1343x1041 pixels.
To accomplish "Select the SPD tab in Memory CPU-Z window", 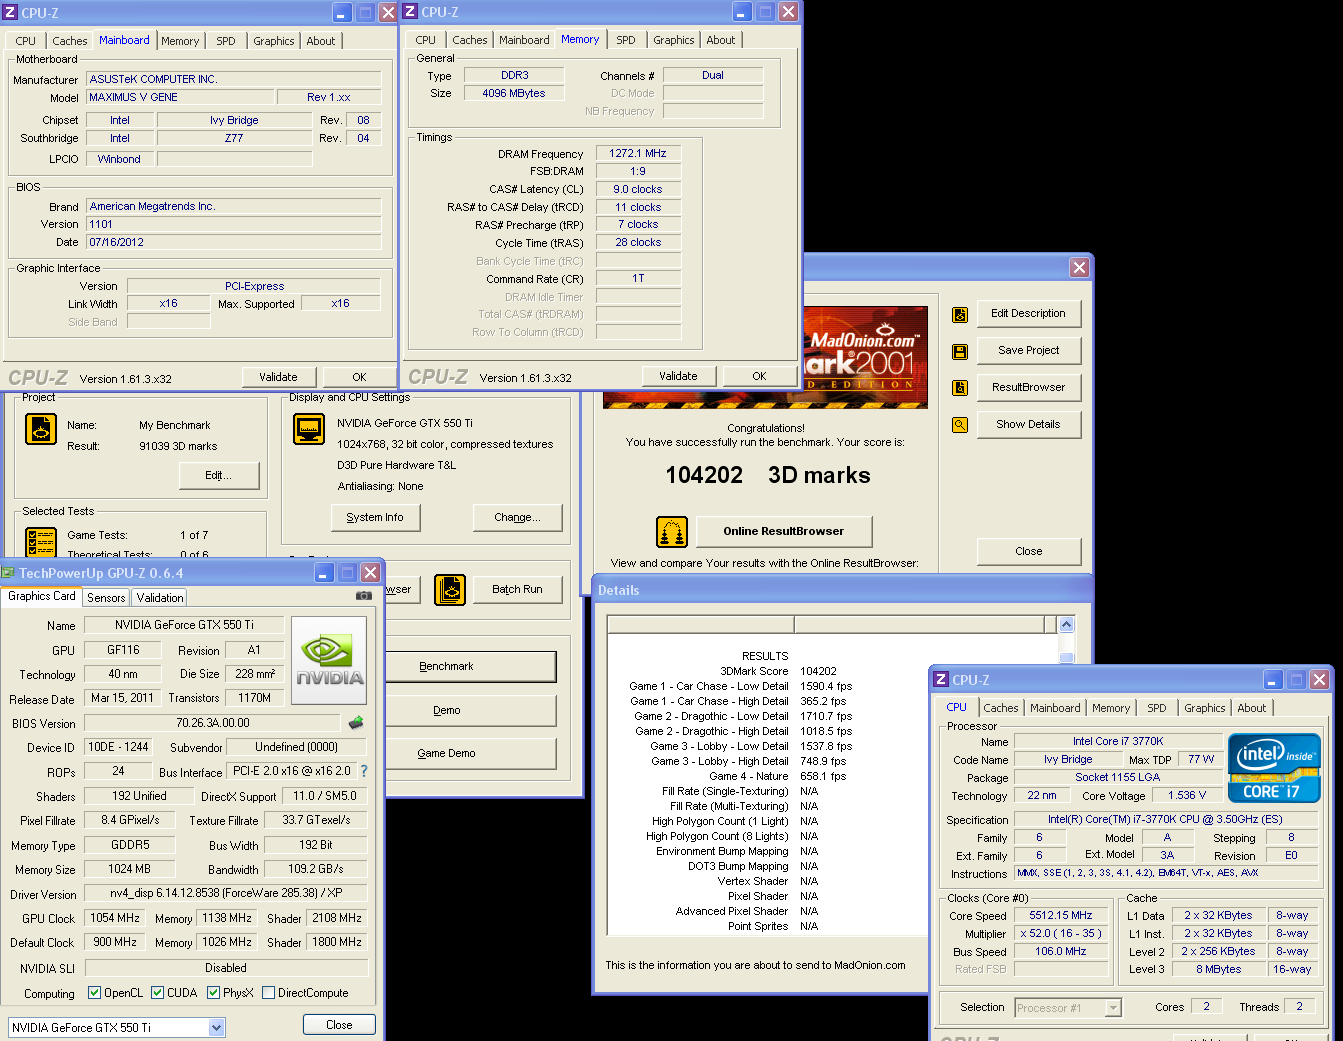I will (626, 40).
